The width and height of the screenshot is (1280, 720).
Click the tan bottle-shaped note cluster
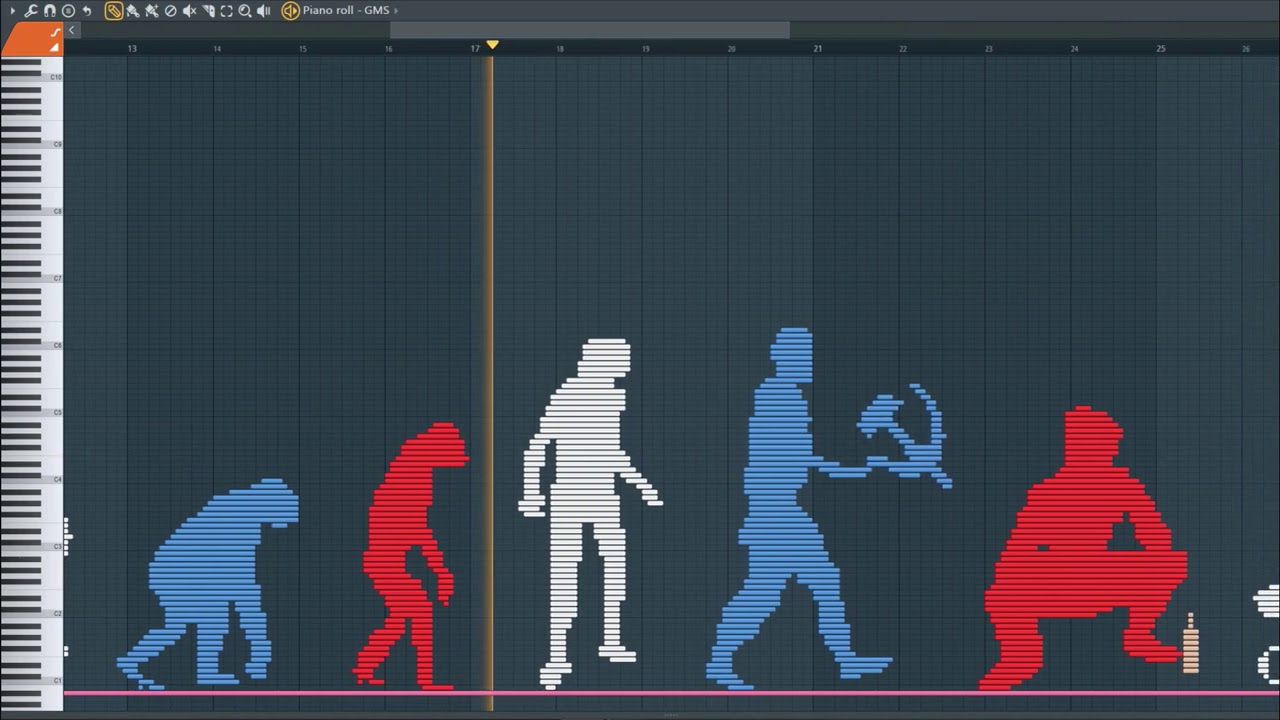[x=1190, y=644]
